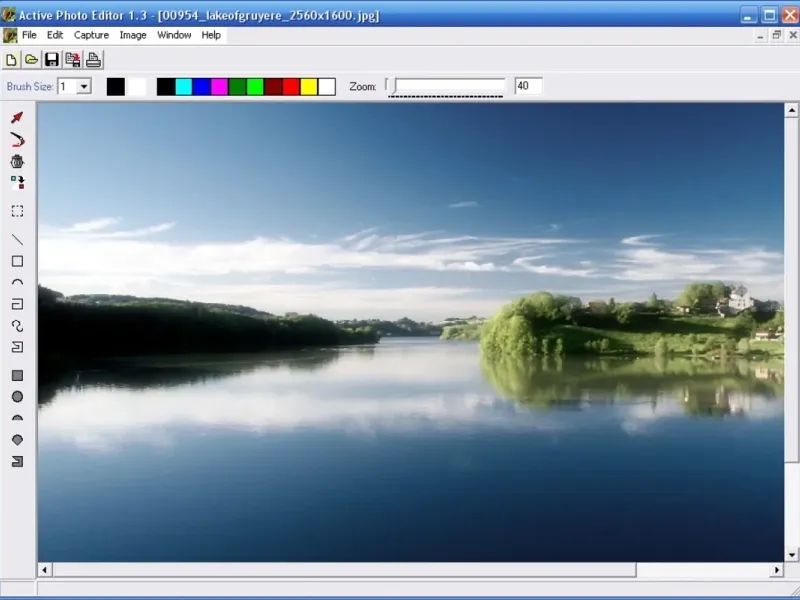Select the red arrow pointer tool
Image resolution: width=800 pixels, height=600 pixels.
(x=17, y=118)
